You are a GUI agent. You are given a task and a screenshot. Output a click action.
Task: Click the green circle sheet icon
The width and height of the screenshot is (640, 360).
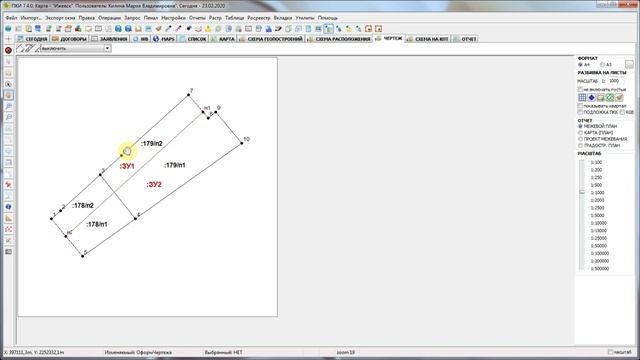(x=610, y=98)
